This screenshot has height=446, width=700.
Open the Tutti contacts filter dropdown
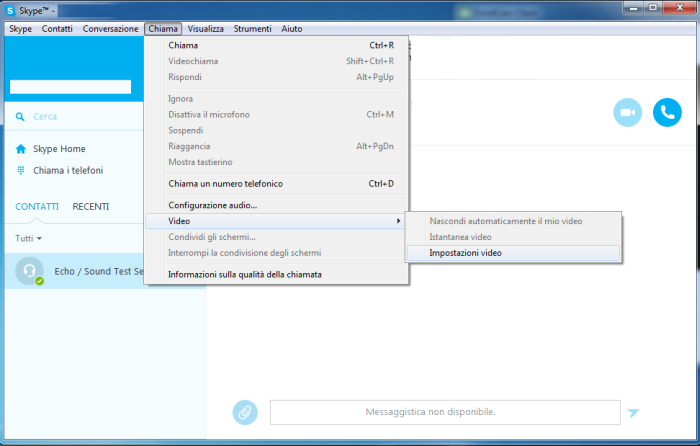click(x=28, y=238)
